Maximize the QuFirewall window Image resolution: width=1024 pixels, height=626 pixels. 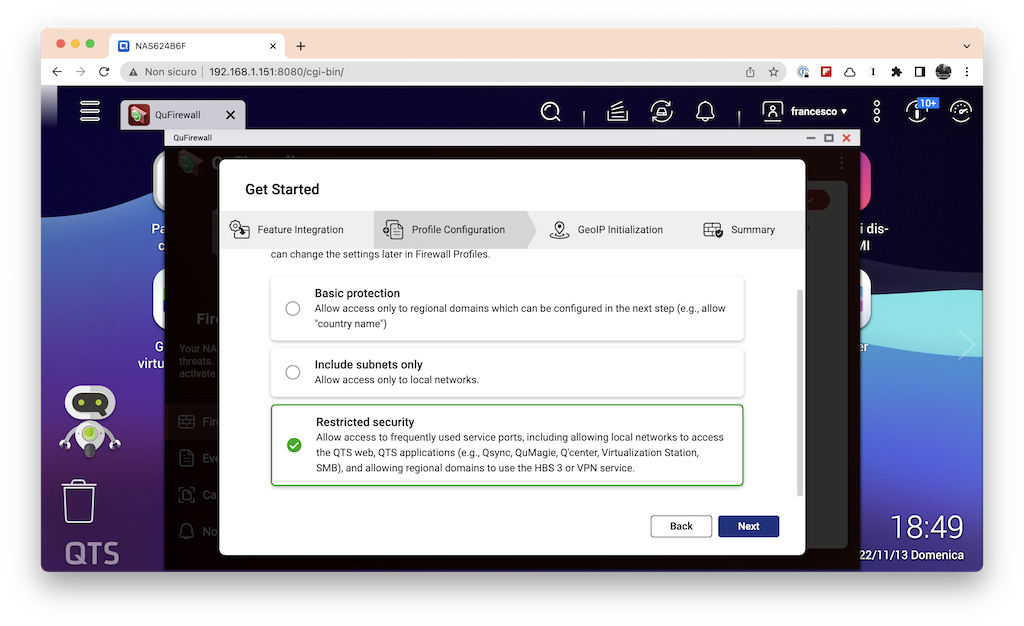click(x=829, y=138)
